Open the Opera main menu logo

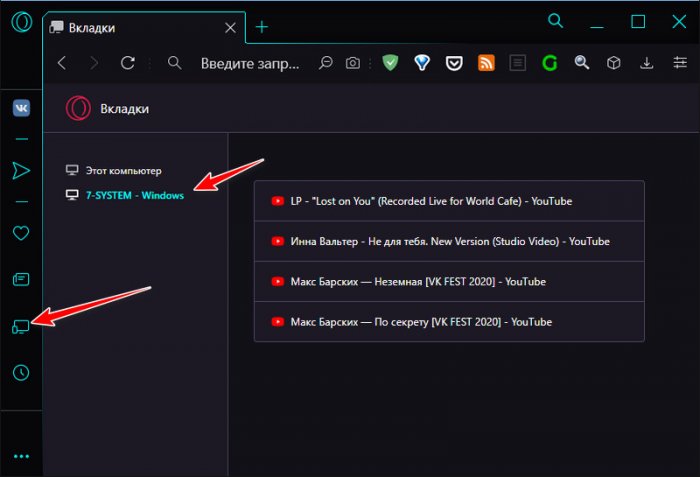(x=21, y=21)
